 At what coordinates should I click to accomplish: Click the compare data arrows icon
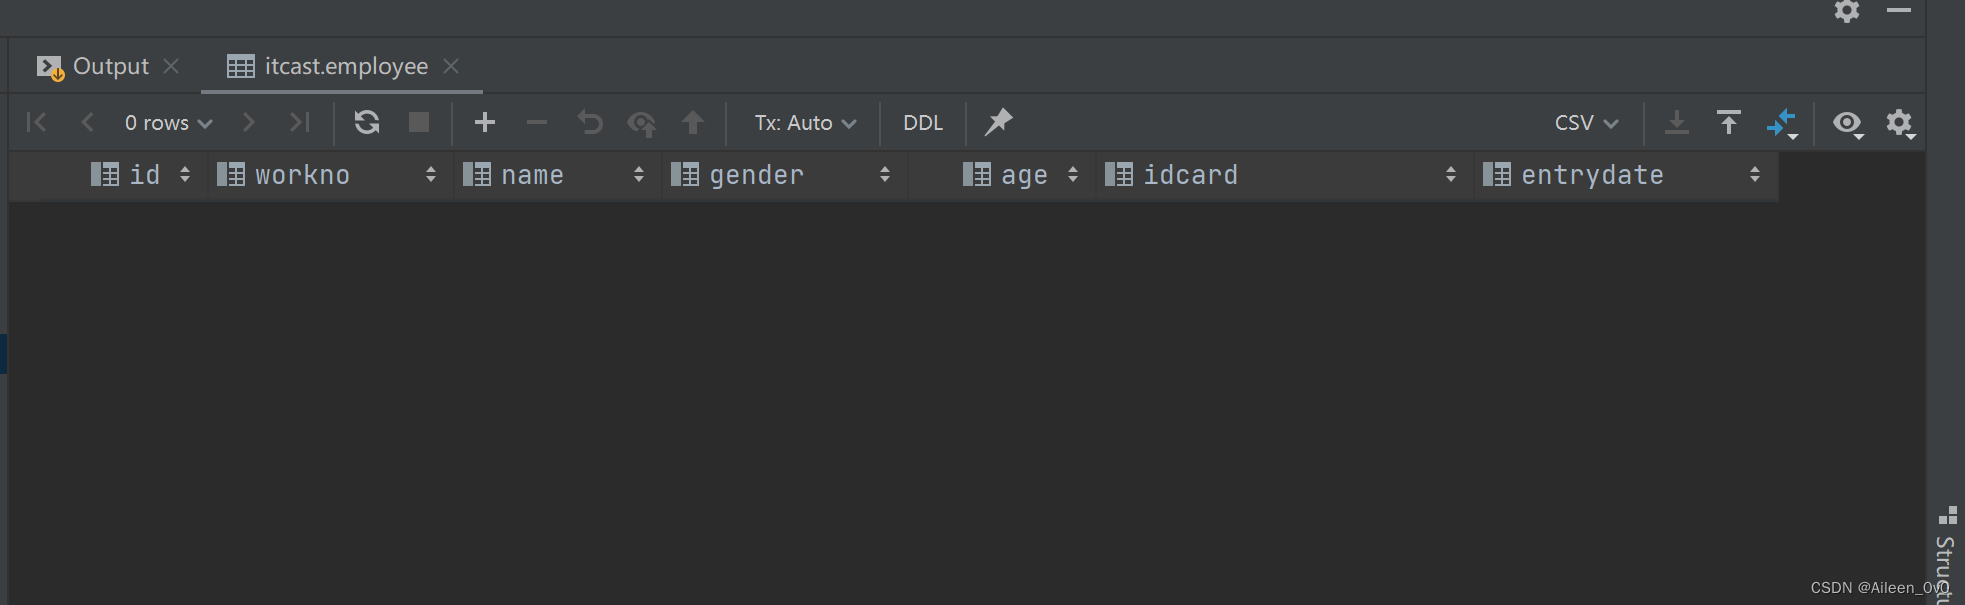pyautogui.click(x=1782, y=122)
